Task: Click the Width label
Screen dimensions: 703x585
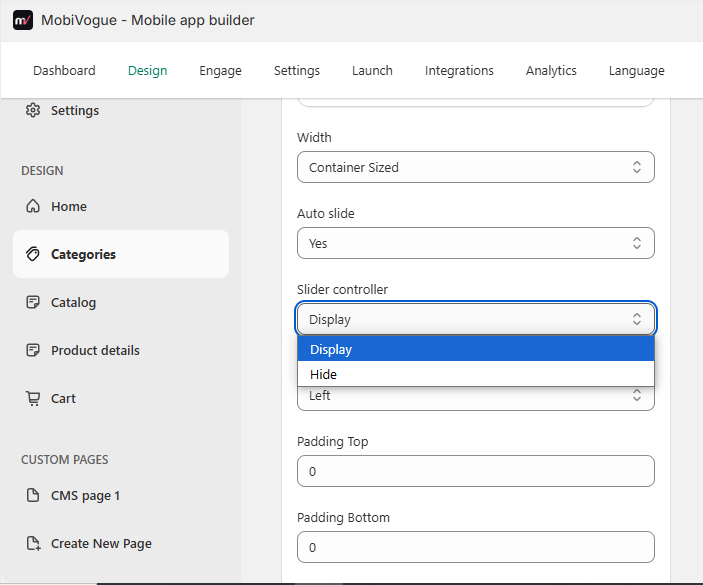Action: [314, 137]
